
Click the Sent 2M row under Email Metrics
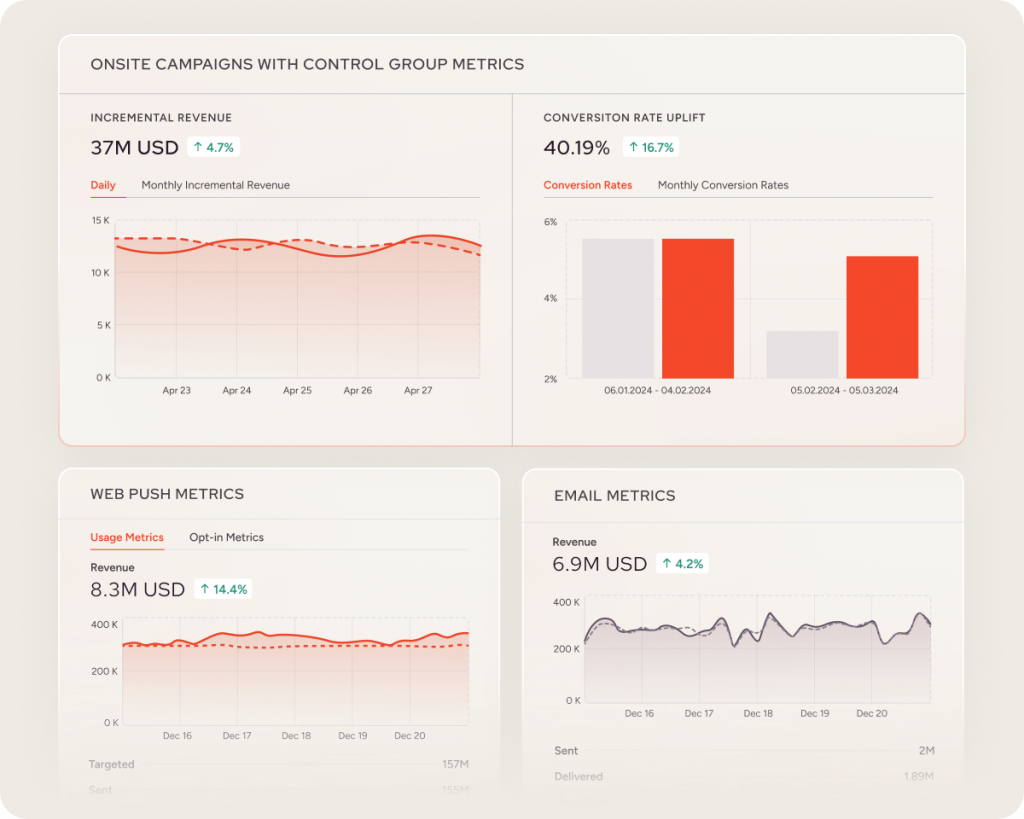[x=745, y=749]
